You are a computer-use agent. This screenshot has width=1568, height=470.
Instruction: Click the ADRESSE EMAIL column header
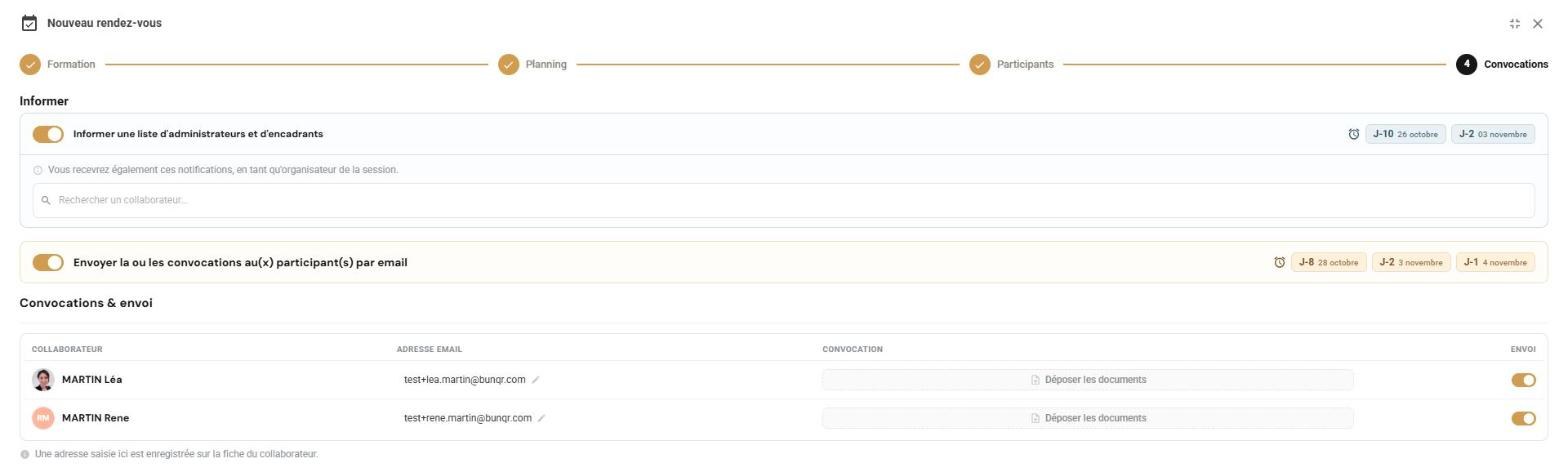coord(429,349)
